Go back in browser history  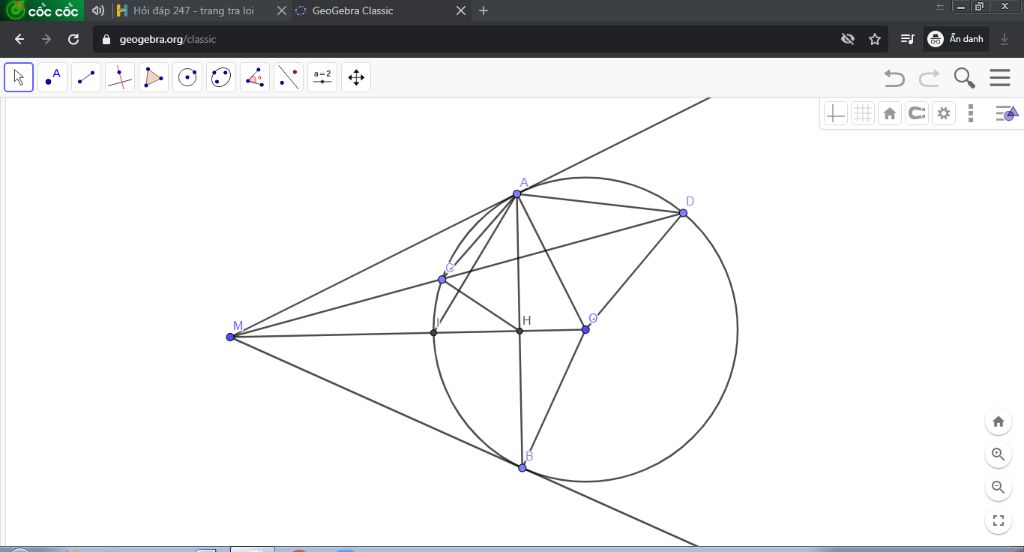19,39
